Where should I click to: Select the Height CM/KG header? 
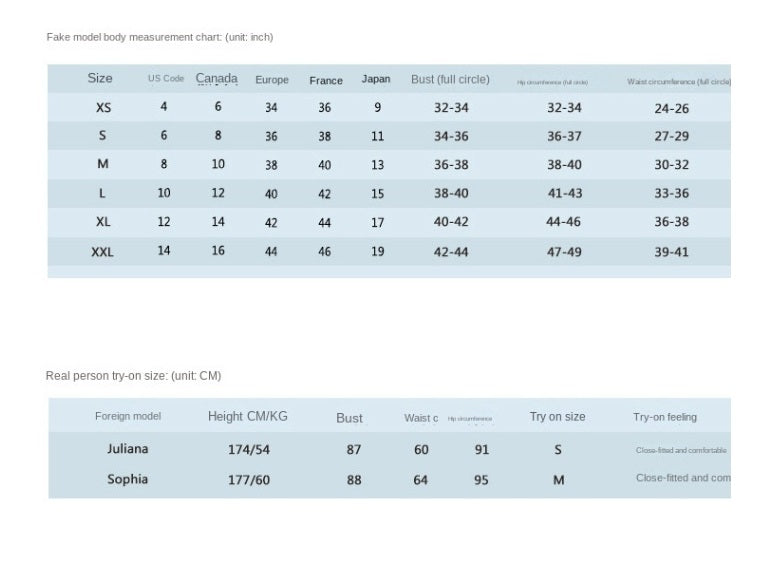coord(248,416)
